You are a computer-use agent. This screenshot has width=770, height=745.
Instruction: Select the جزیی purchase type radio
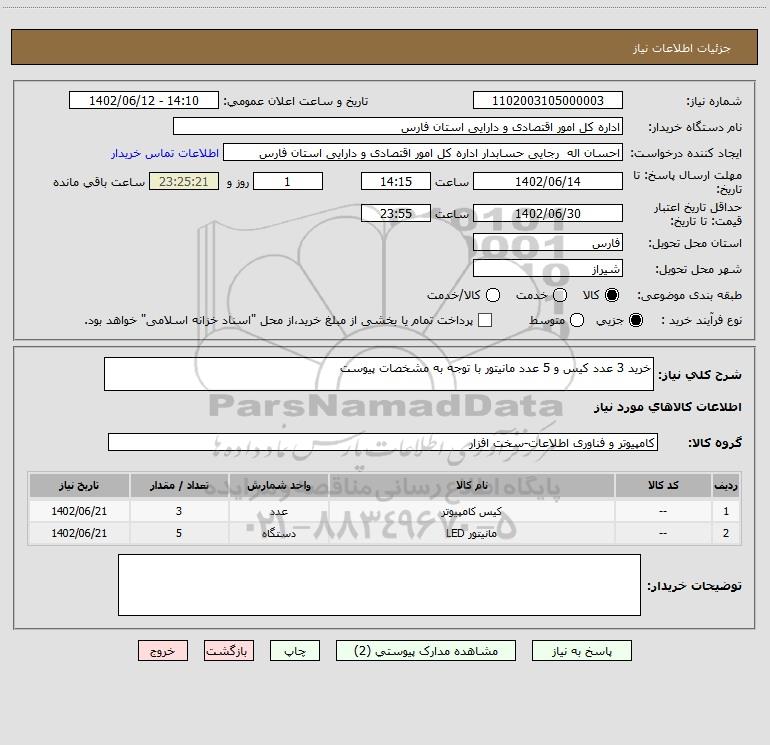635,320
